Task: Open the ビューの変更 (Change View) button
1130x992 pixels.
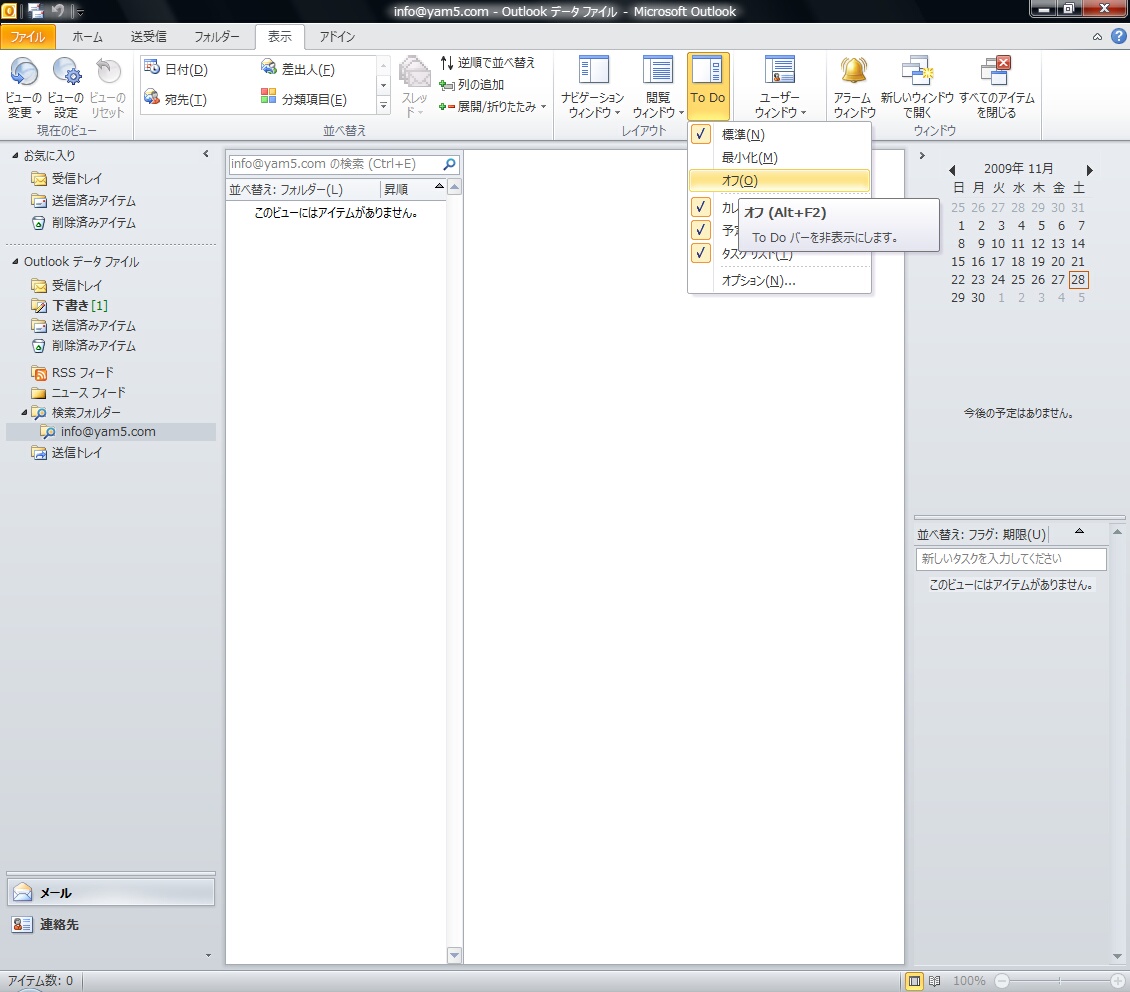Action: pyautogui.click(x=24, y=87)
